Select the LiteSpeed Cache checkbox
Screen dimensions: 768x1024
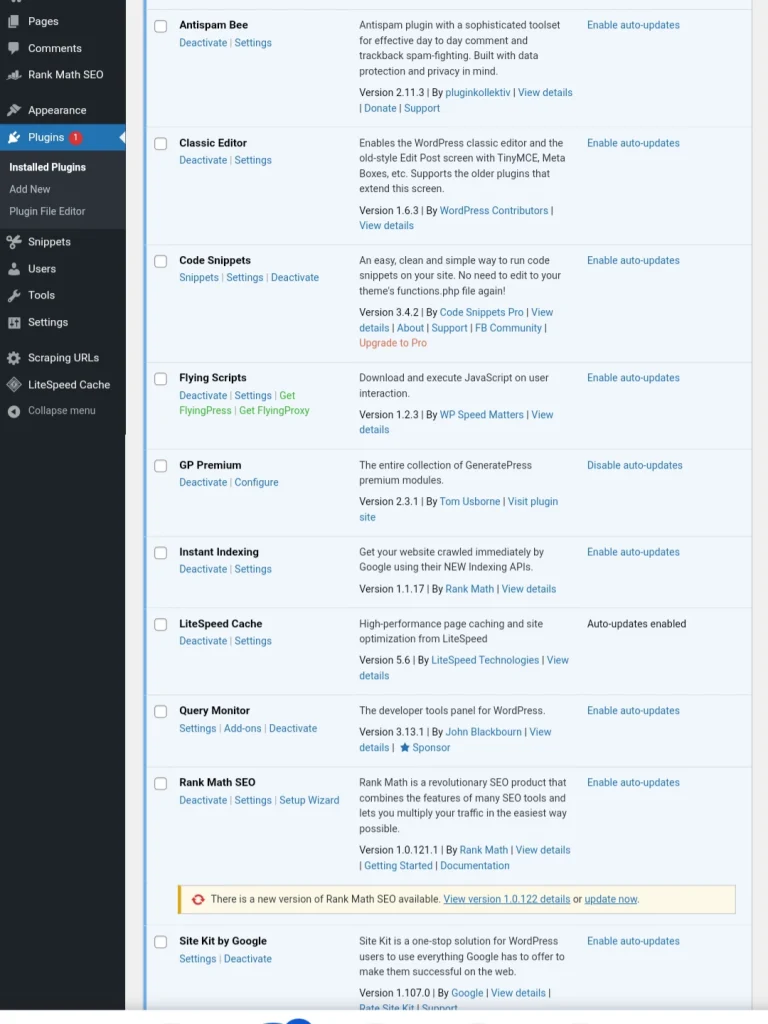coord(161,624)
